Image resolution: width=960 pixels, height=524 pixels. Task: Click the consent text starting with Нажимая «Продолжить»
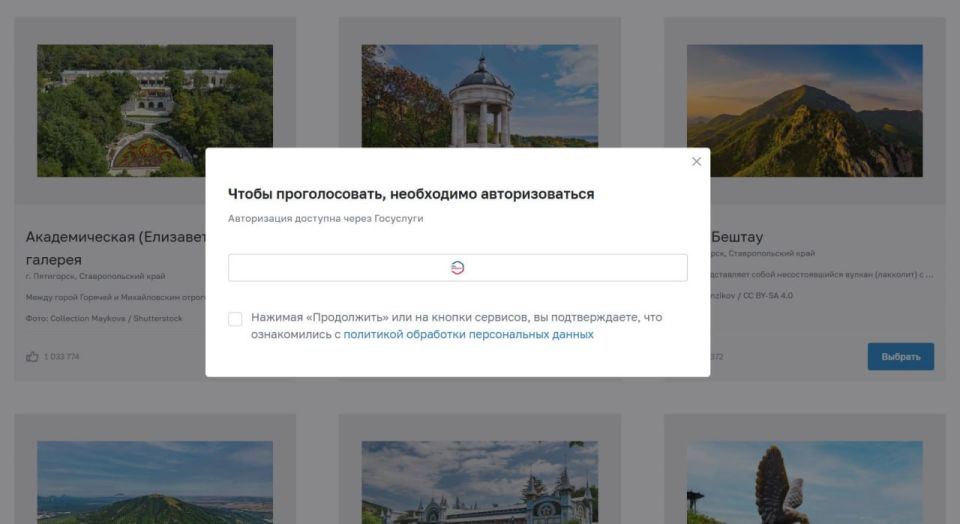(x=456, y=318)
